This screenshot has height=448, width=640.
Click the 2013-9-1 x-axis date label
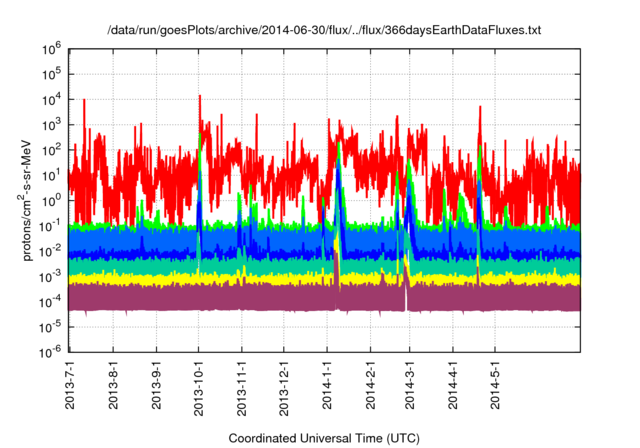click(x=156, y=385)
